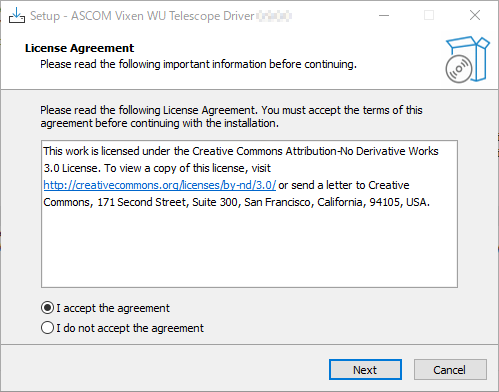The width and height of the screenshot is (499, 392).
Task: Click inside the license text box's empty area
Action: coord(249,248)
